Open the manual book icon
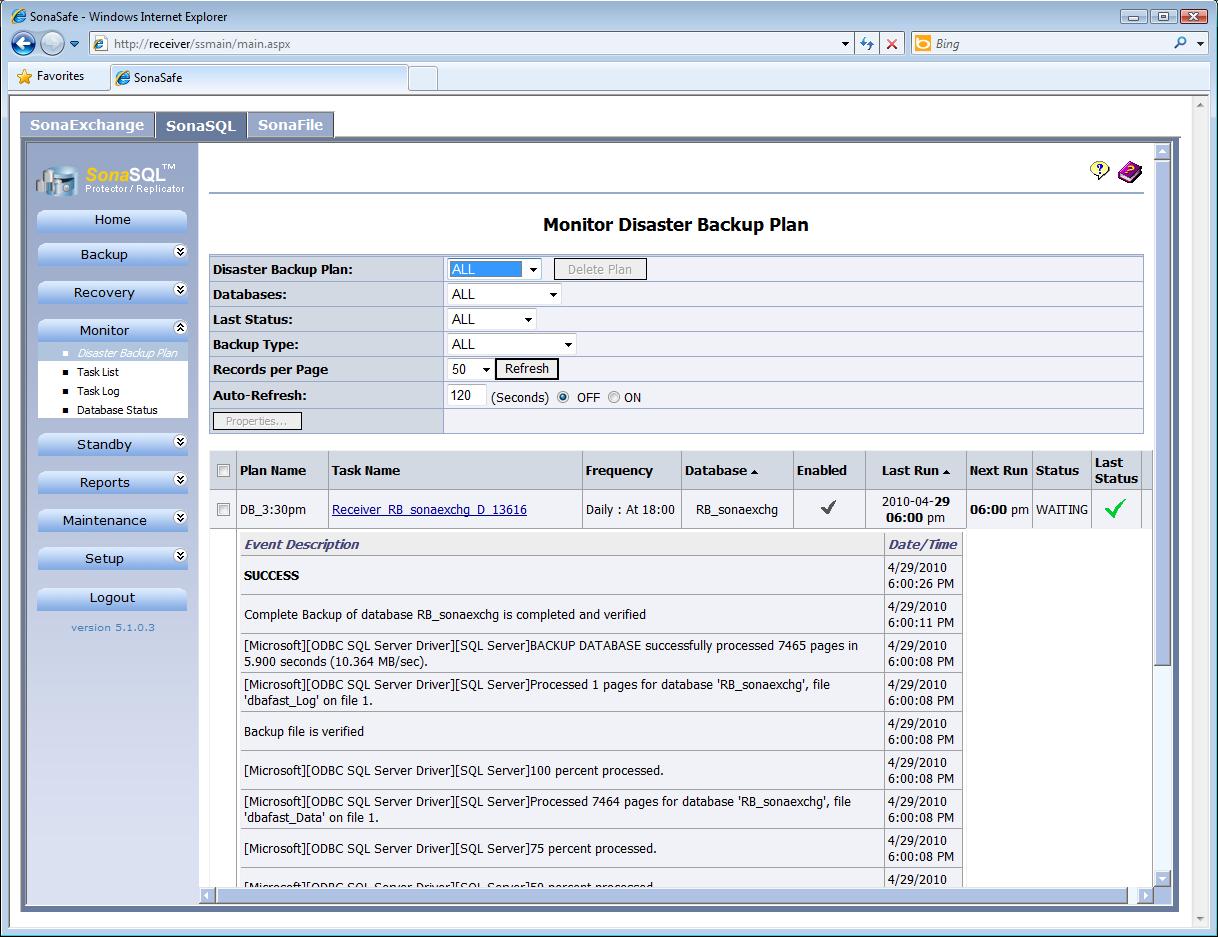The height and width of the screenshot is (937, 1218). (x=1130, y=172)
